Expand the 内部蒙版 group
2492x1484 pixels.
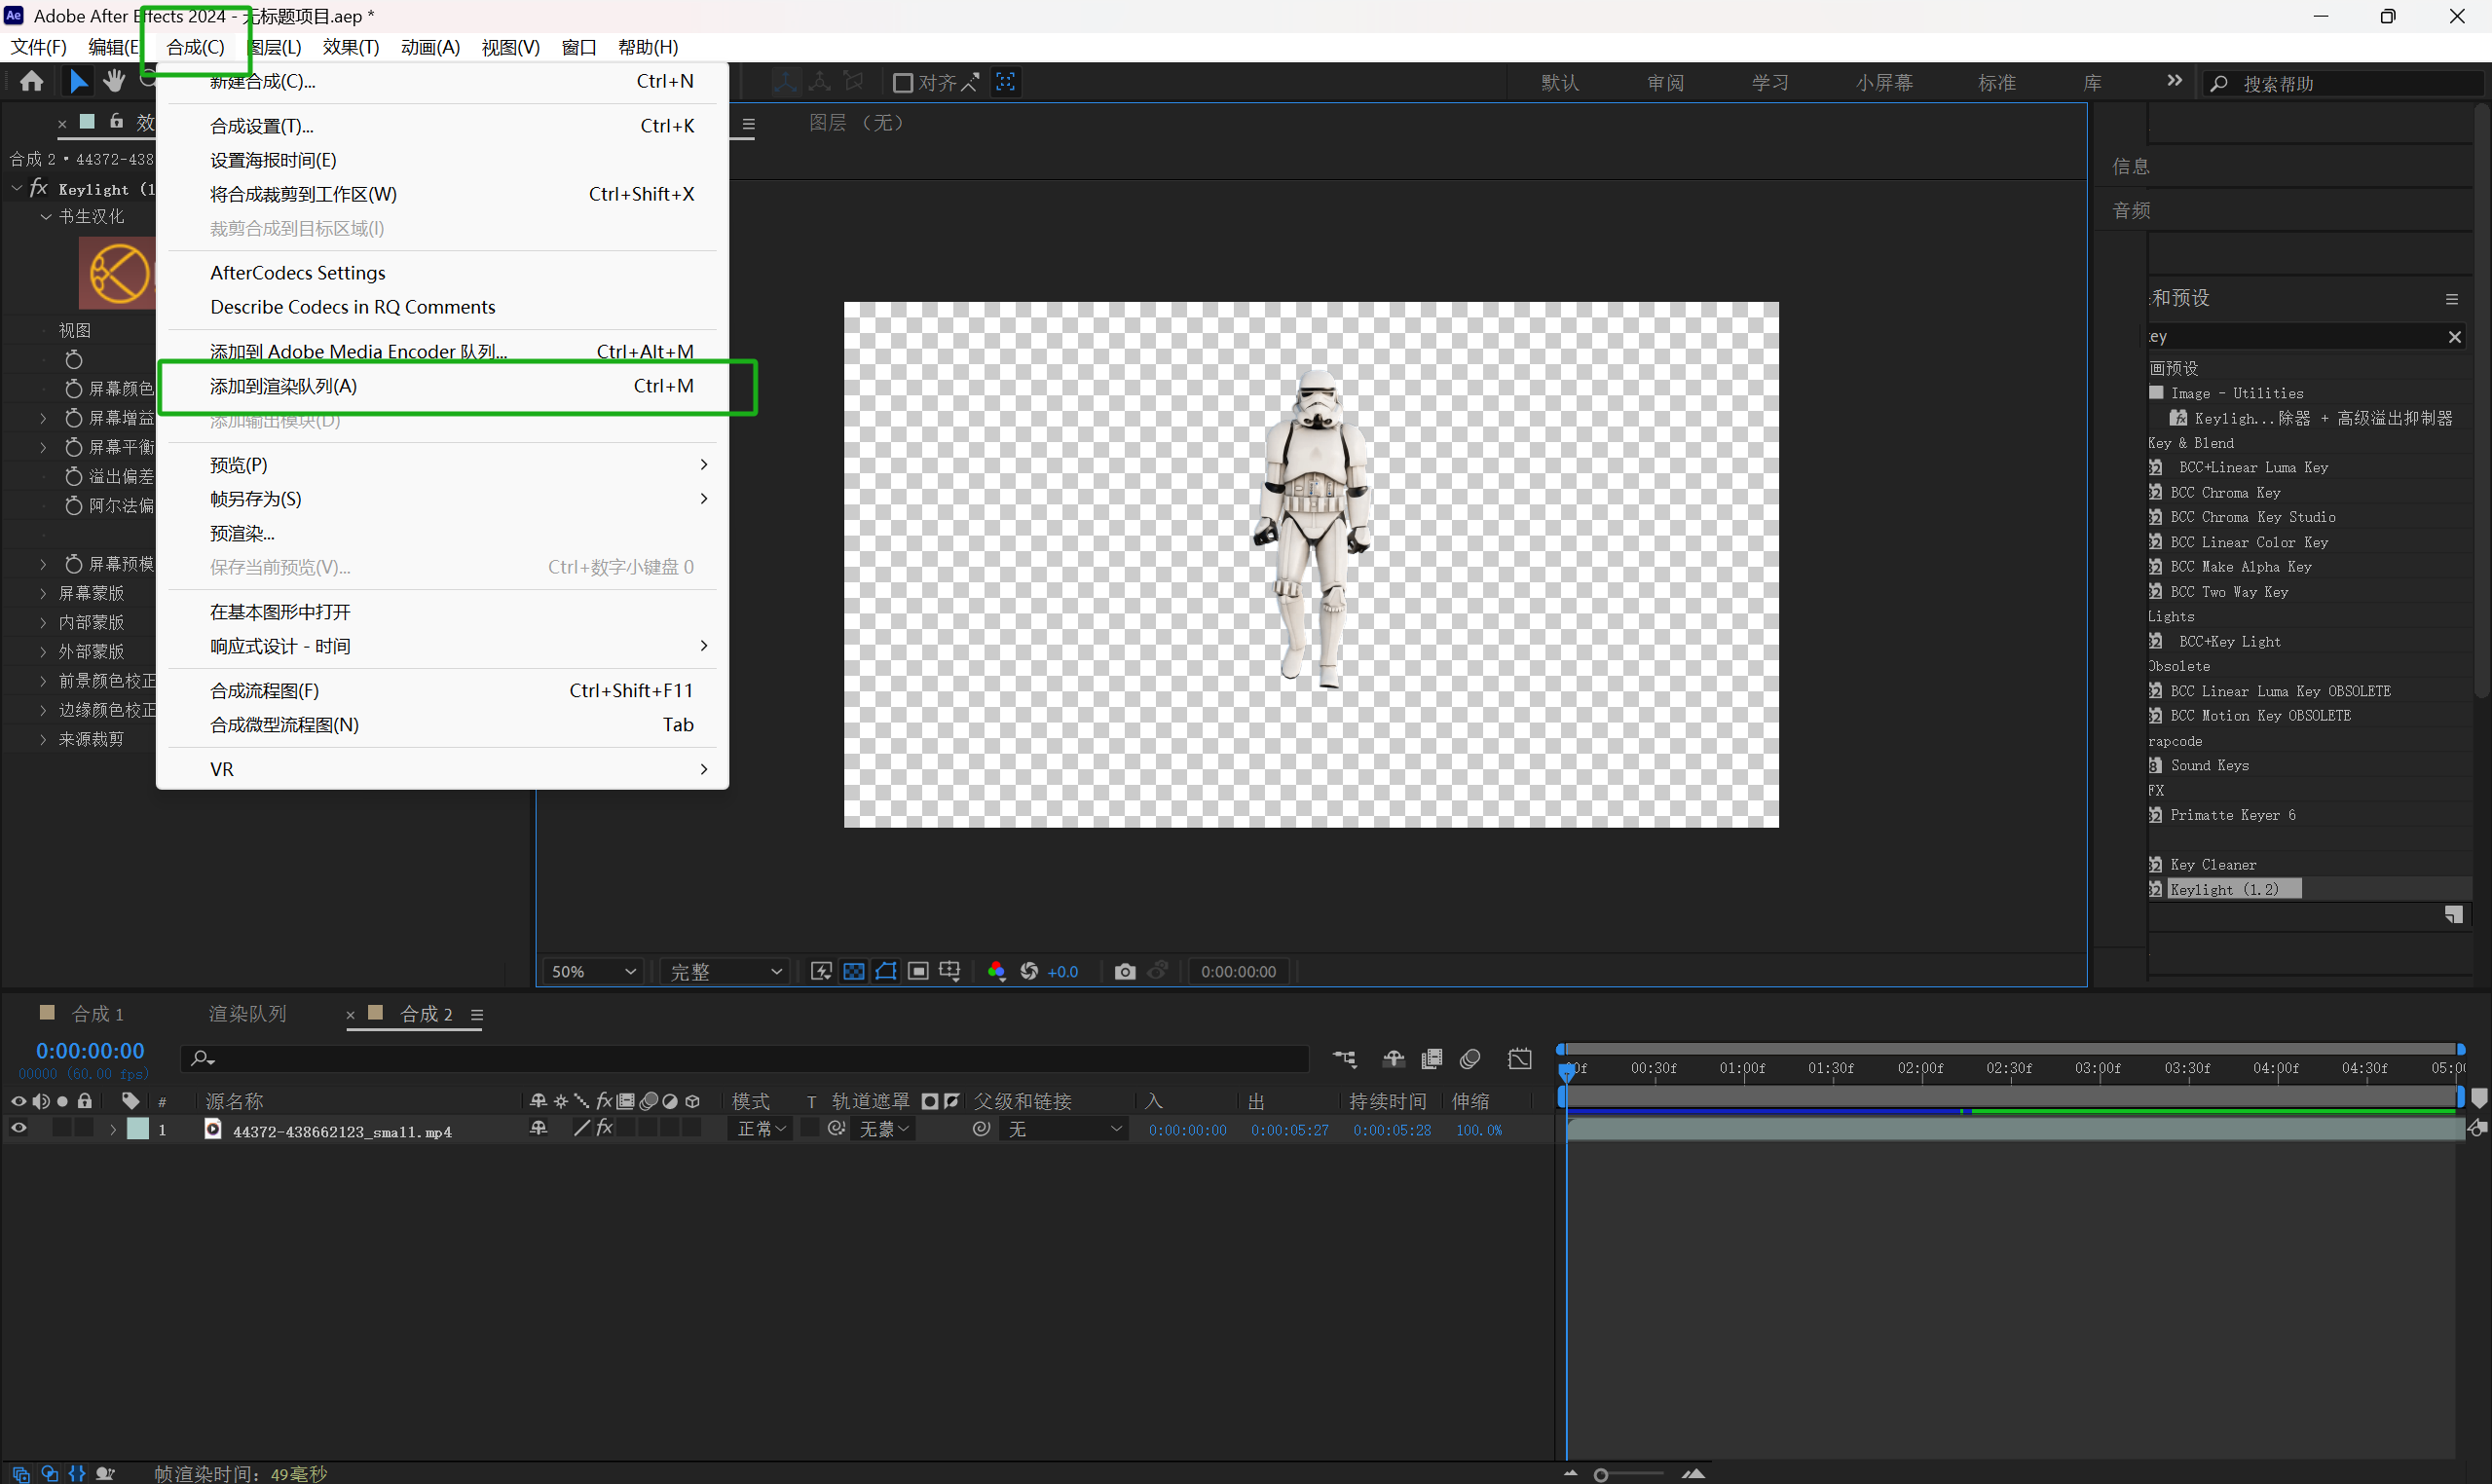tap(43, 623)
